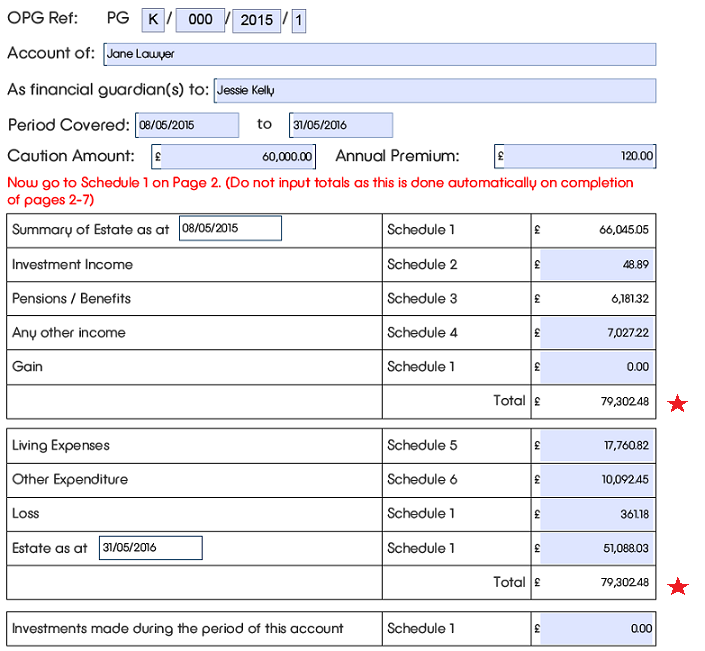Click the OPG Ref field containing 000
The height and width of the screenshot is (651, 705).
point(200,20)
